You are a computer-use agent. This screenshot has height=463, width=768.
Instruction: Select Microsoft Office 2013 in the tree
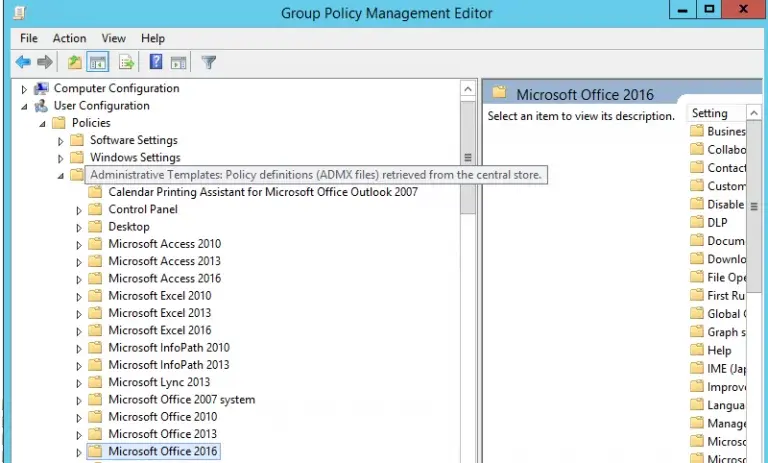(162, 434)
